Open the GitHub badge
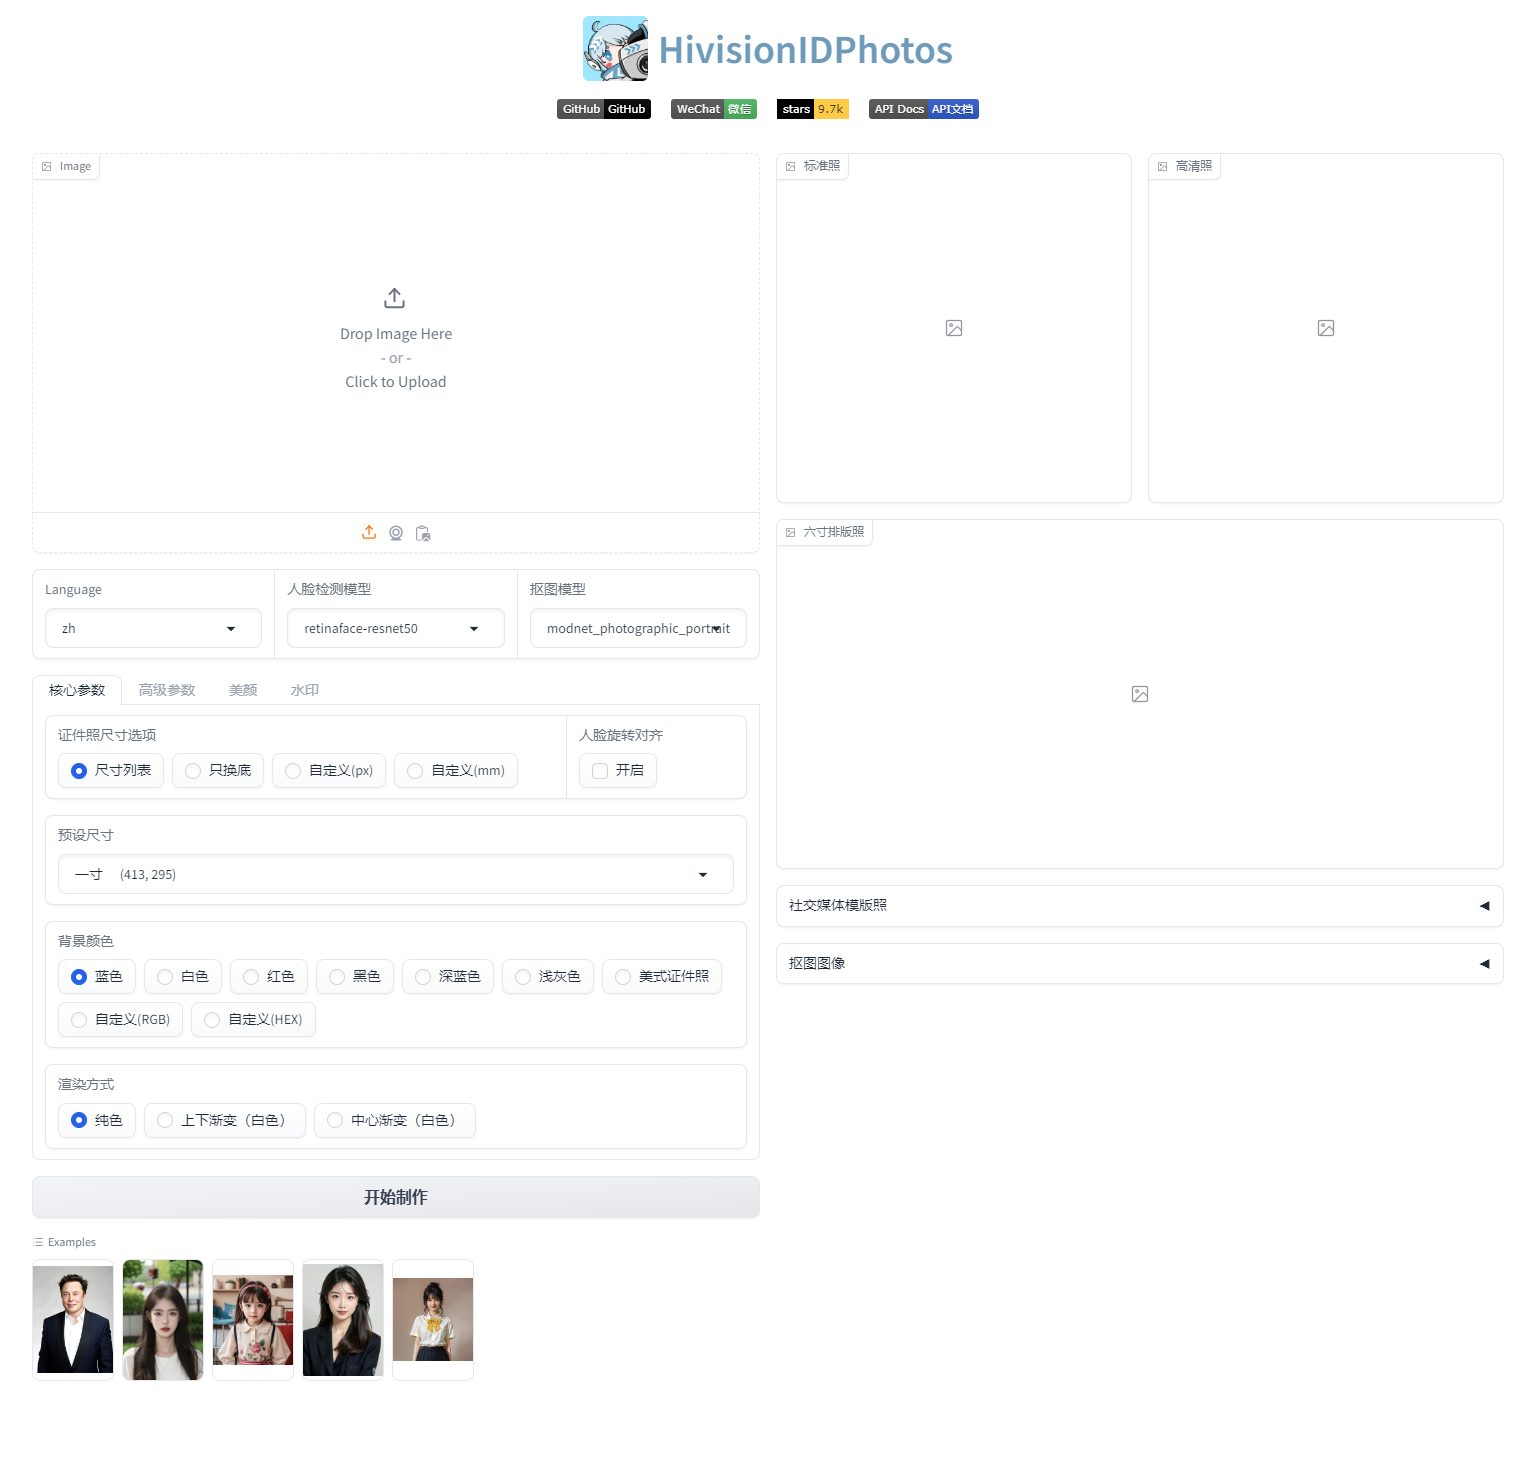This screenshot has height=1461, width=1536. pyautogui.click(x=604, y=109)
